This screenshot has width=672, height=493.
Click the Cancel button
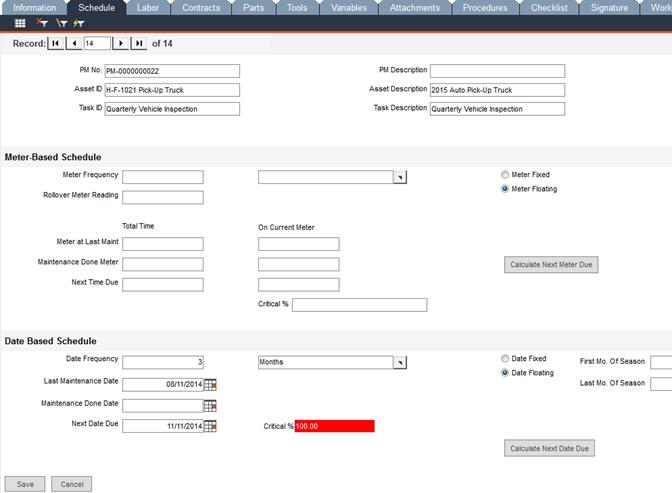(71, 484)
